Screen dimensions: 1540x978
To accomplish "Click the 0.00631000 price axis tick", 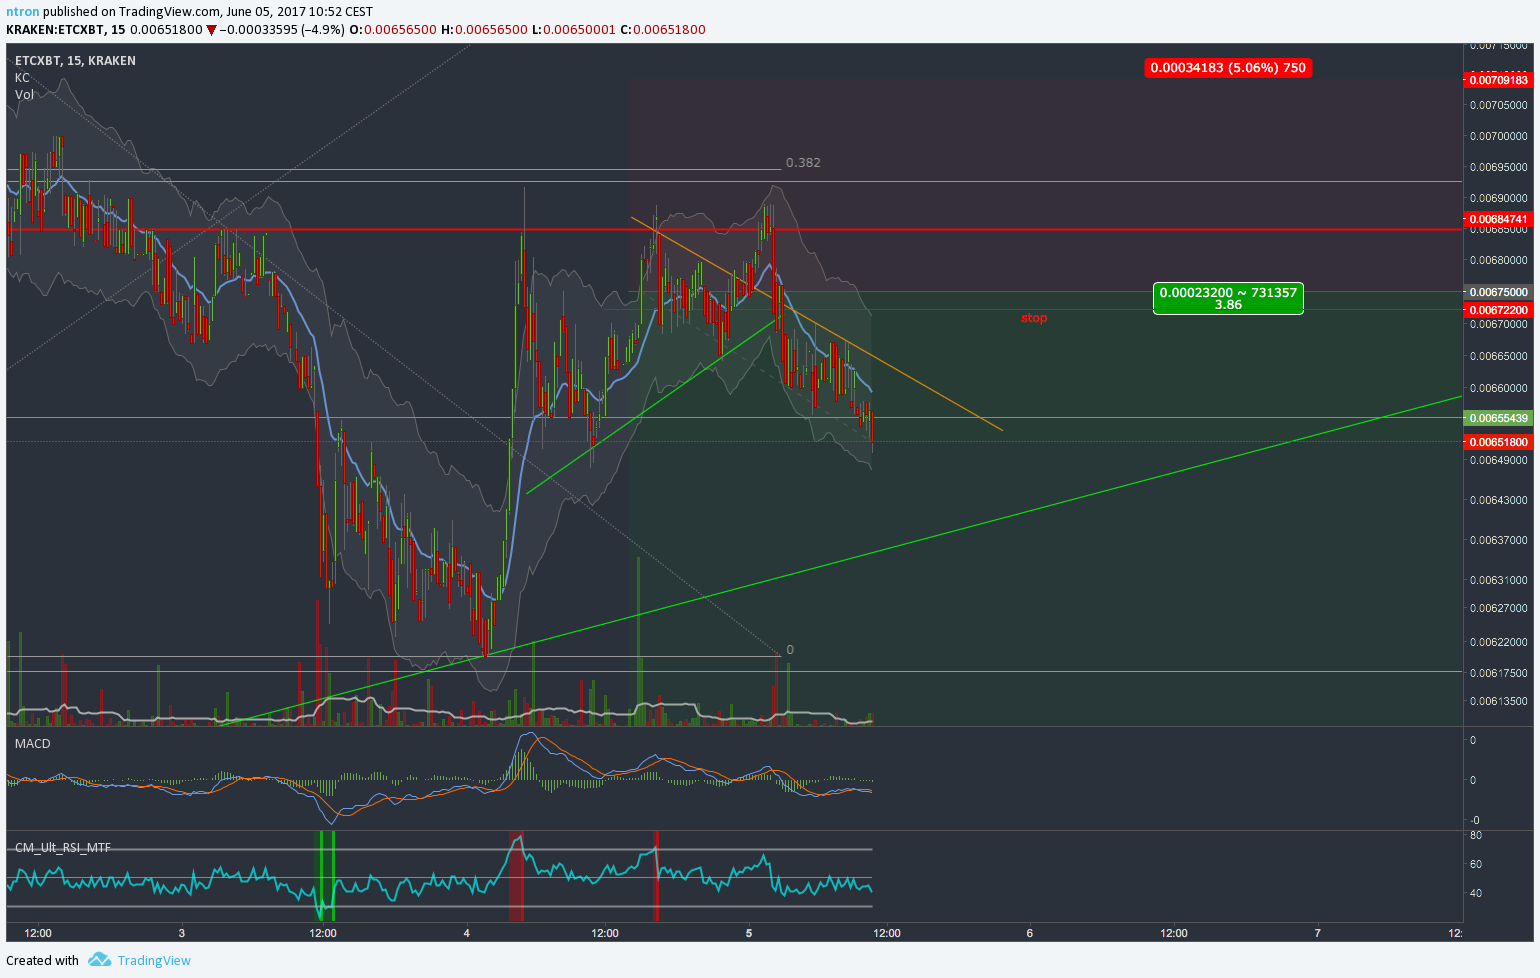I will tap(1498, 580).
